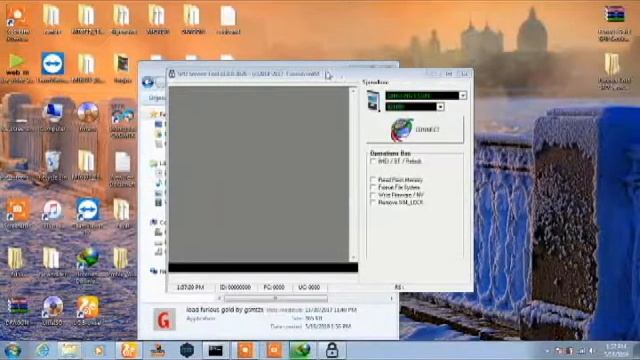Click the Back button in the Explorer window

148,82
